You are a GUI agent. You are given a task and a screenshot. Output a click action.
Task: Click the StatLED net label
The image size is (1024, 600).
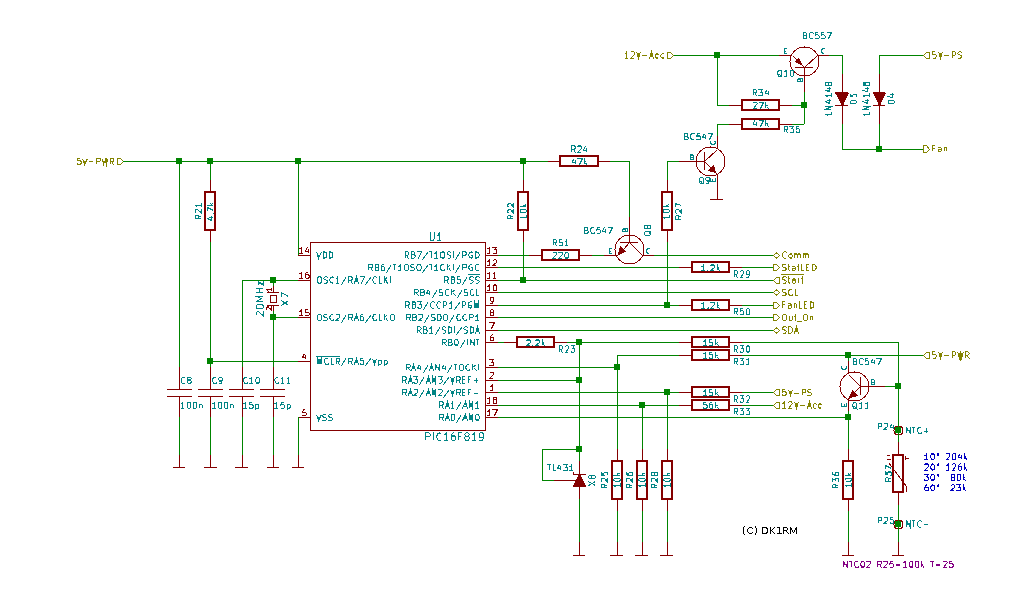(798, 268)
